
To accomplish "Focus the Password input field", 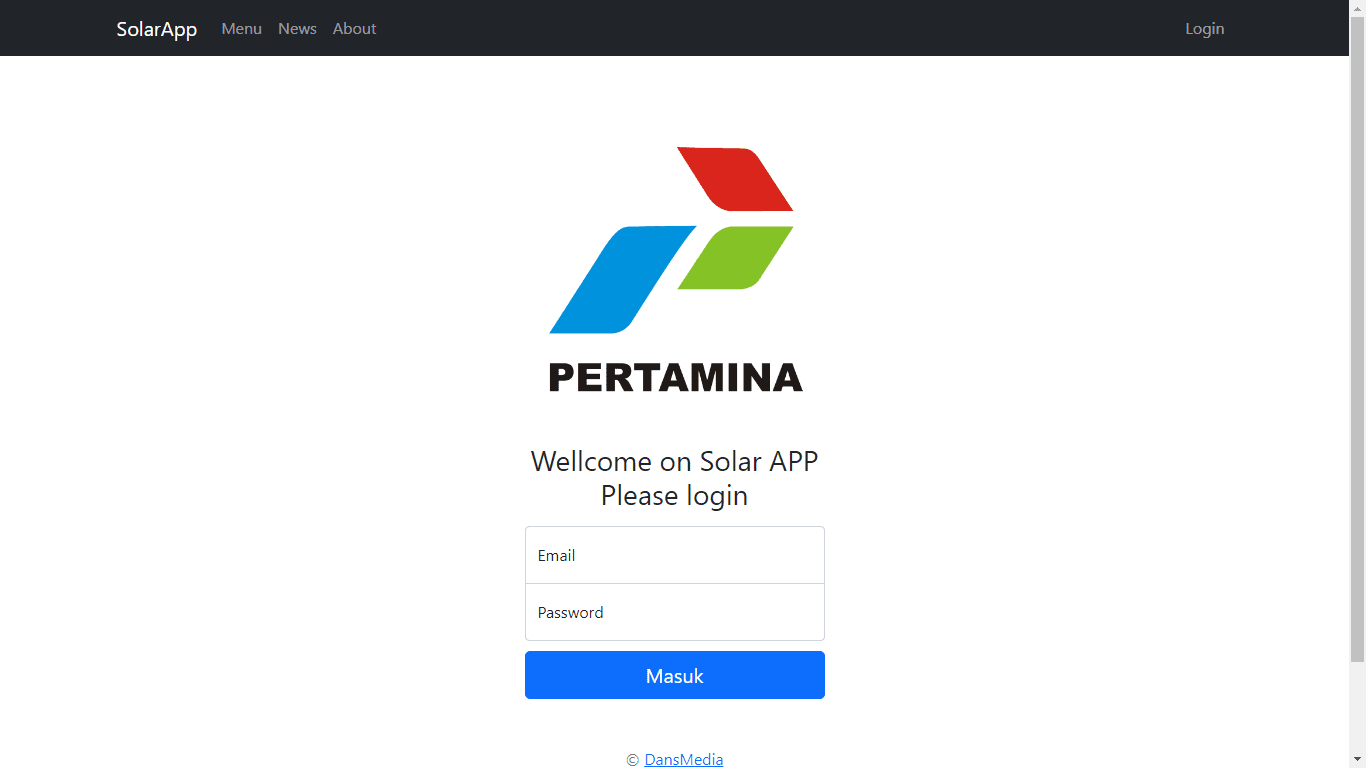I will coord(675,612).
